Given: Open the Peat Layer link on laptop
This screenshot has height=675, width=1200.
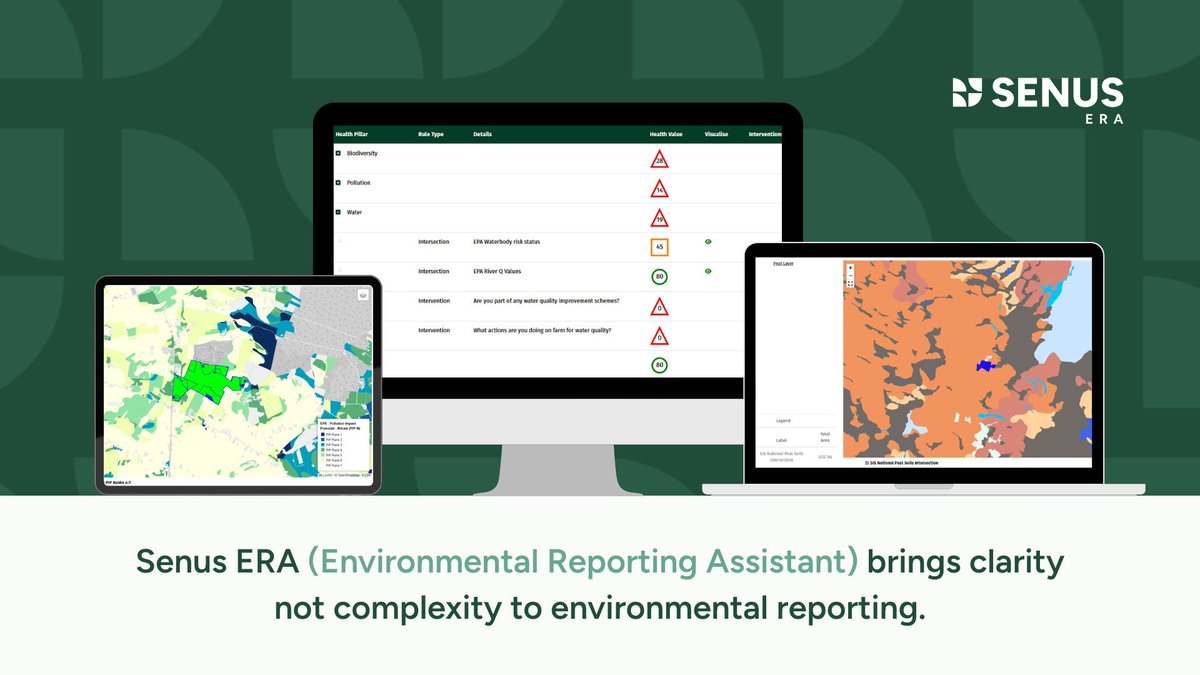Looking at the screenshot, I should pos(783,264).
